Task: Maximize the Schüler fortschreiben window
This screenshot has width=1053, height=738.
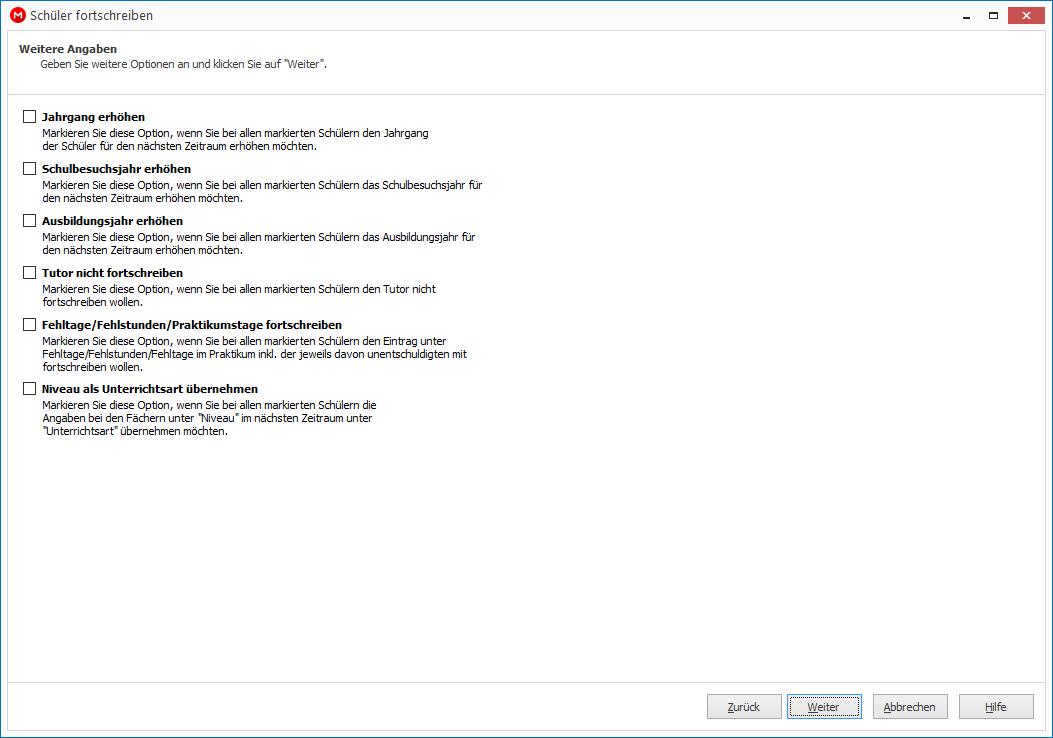Action: (993, 15)
